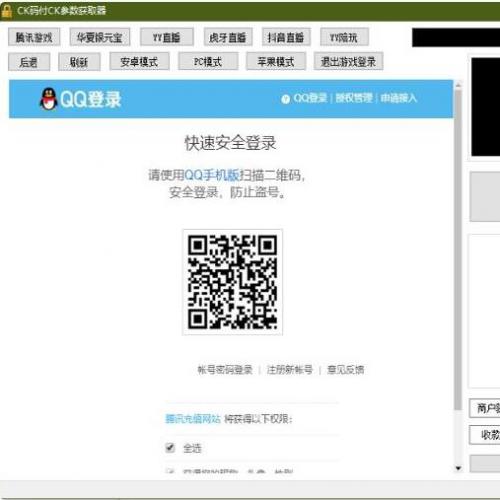Switch to YY直播 channel
This screenshot has height=500, width=500.
pos(167,37)
